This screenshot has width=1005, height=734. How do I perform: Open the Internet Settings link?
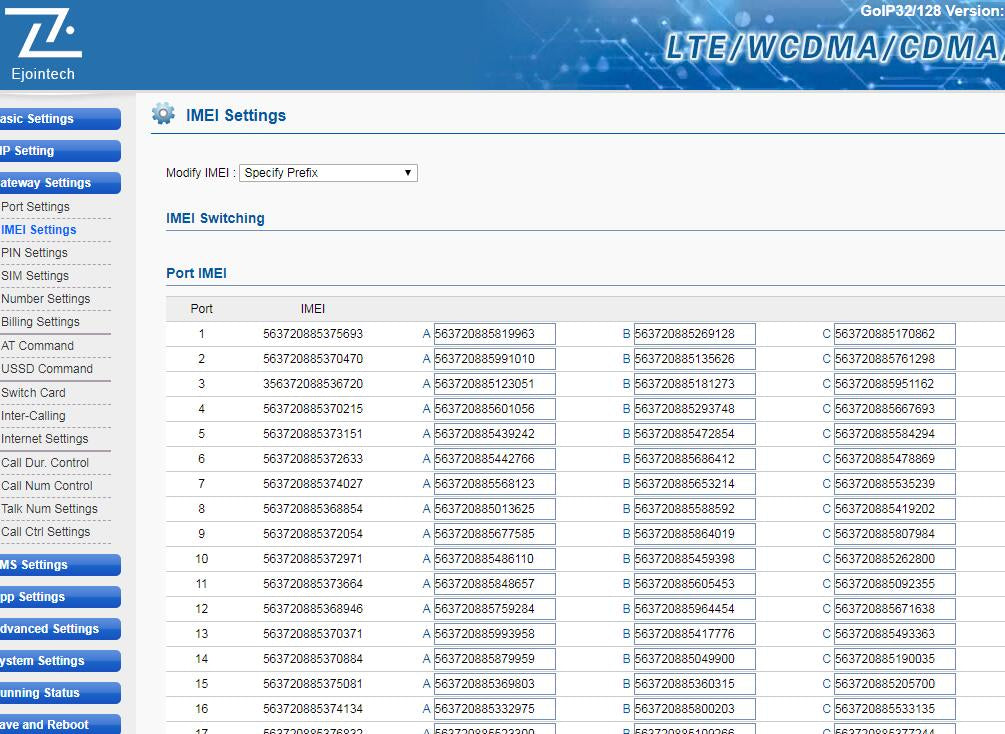pos(45,439)
